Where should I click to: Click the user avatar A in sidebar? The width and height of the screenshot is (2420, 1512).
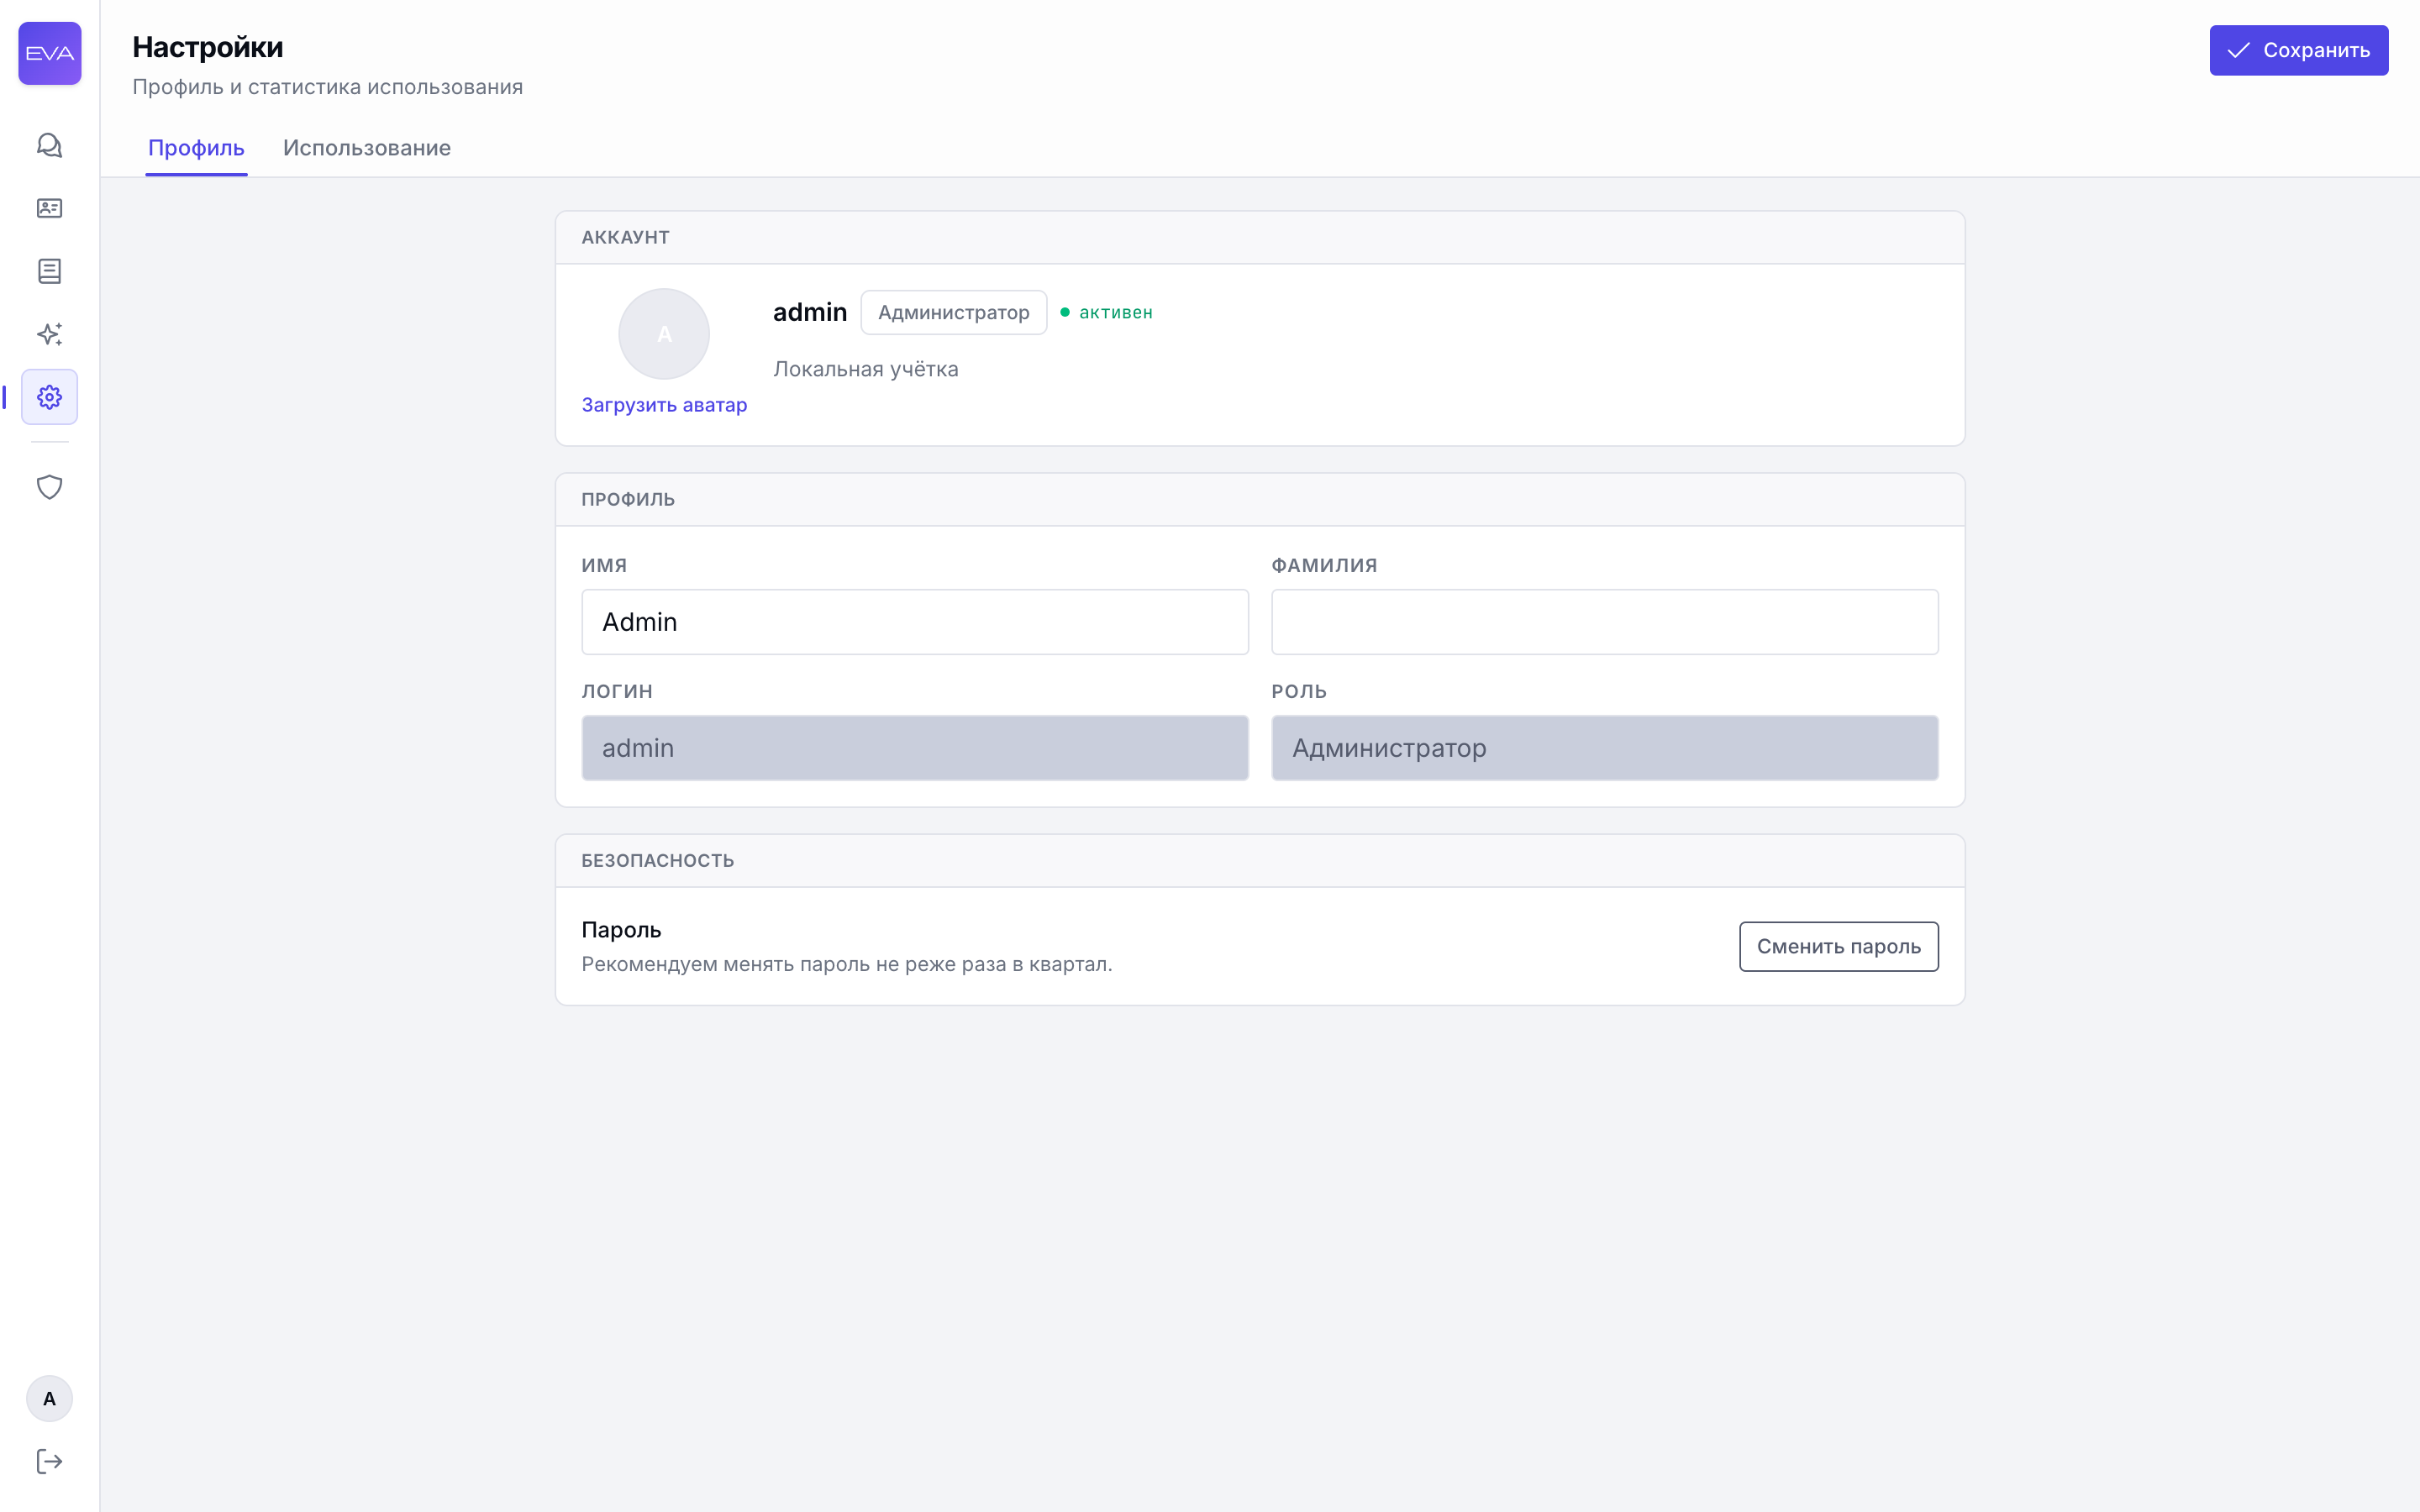(49, 1398)
